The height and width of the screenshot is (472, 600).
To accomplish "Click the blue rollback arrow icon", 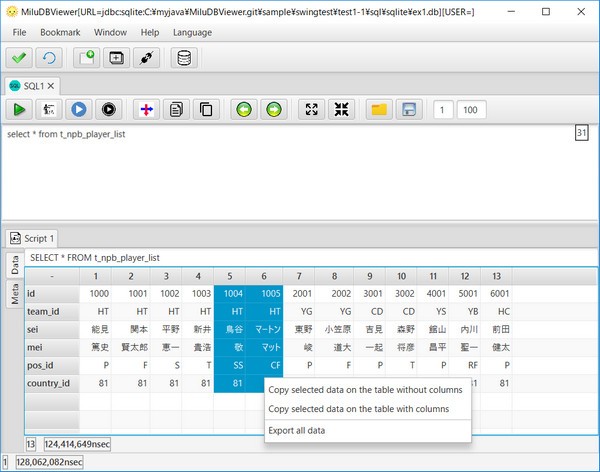I will 48,57.
